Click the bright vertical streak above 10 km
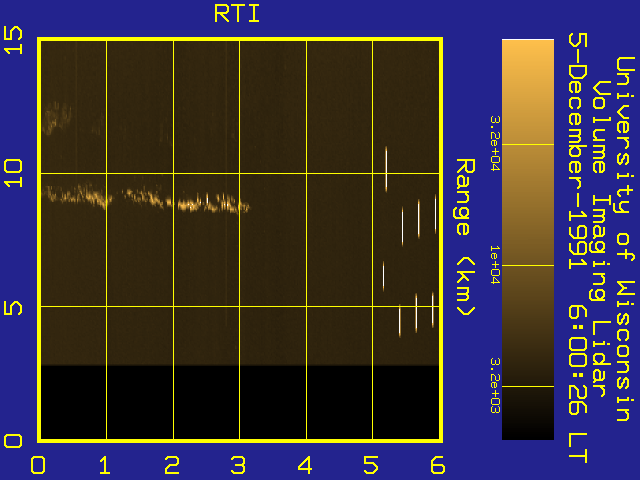 [x=386, y=169]
